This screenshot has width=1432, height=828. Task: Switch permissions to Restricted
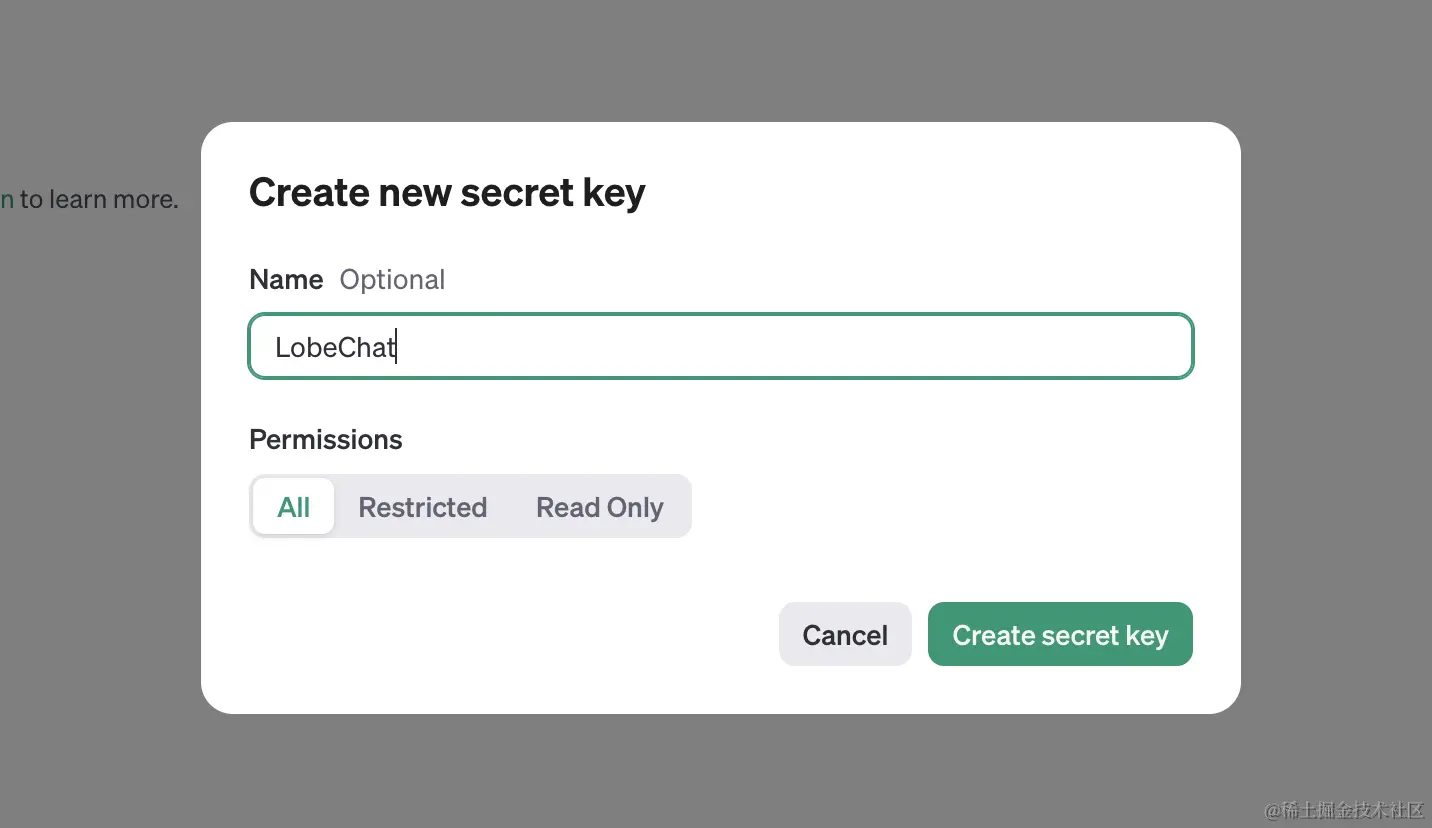pyautogui.click(x=422, y=507)
